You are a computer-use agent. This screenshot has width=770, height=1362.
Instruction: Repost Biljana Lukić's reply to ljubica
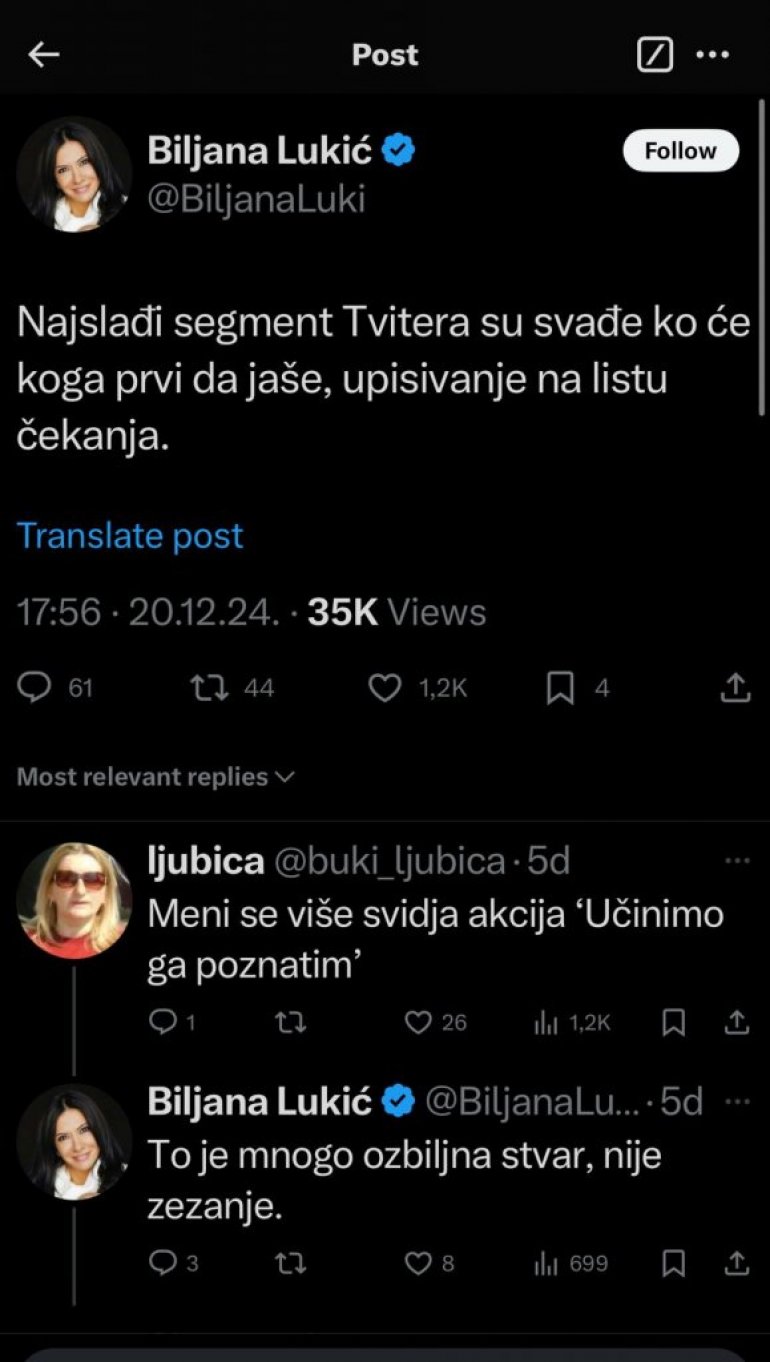[x=290, y=1264]
